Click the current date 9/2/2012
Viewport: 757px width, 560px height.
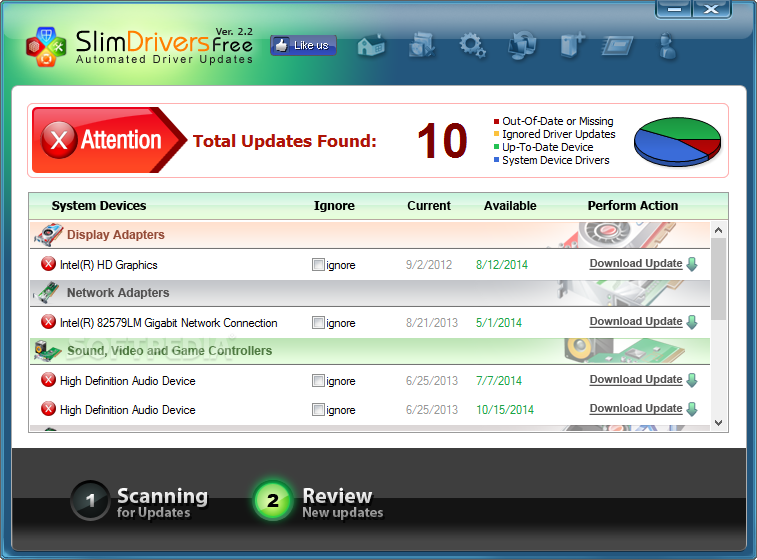[x=429, y=265]
